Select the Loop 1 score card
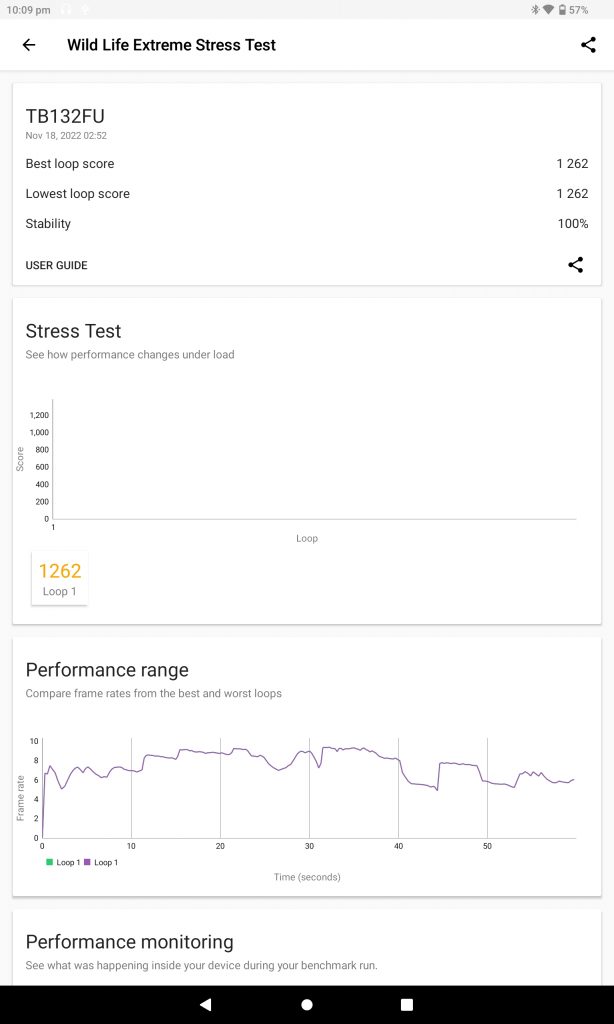This screenshot has width=614, height=1024. pos(60,578)
